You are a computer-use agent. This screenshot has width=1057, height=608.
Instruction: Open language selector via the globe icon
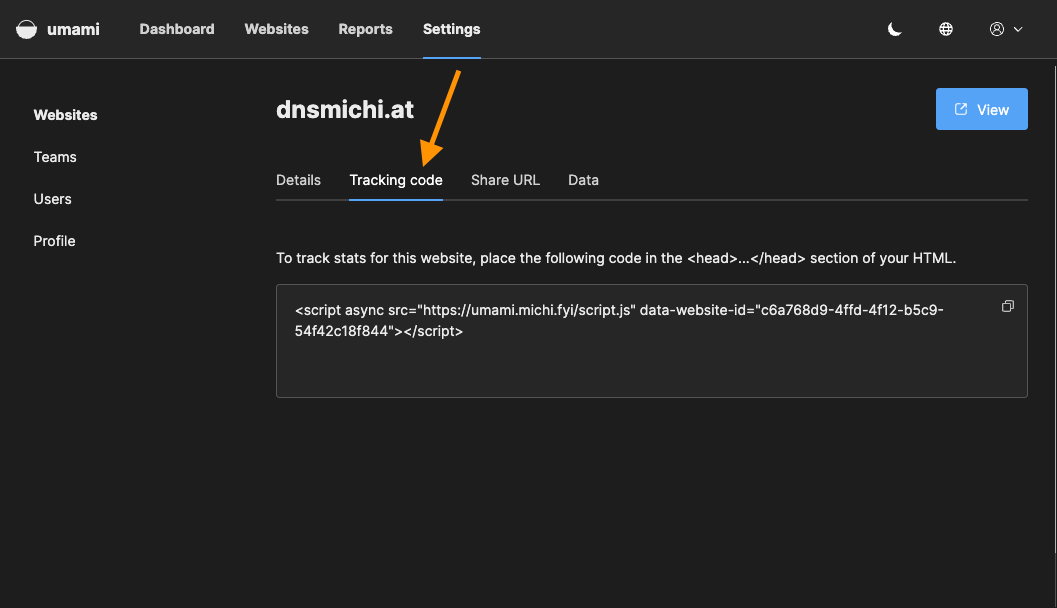(946, 29)
